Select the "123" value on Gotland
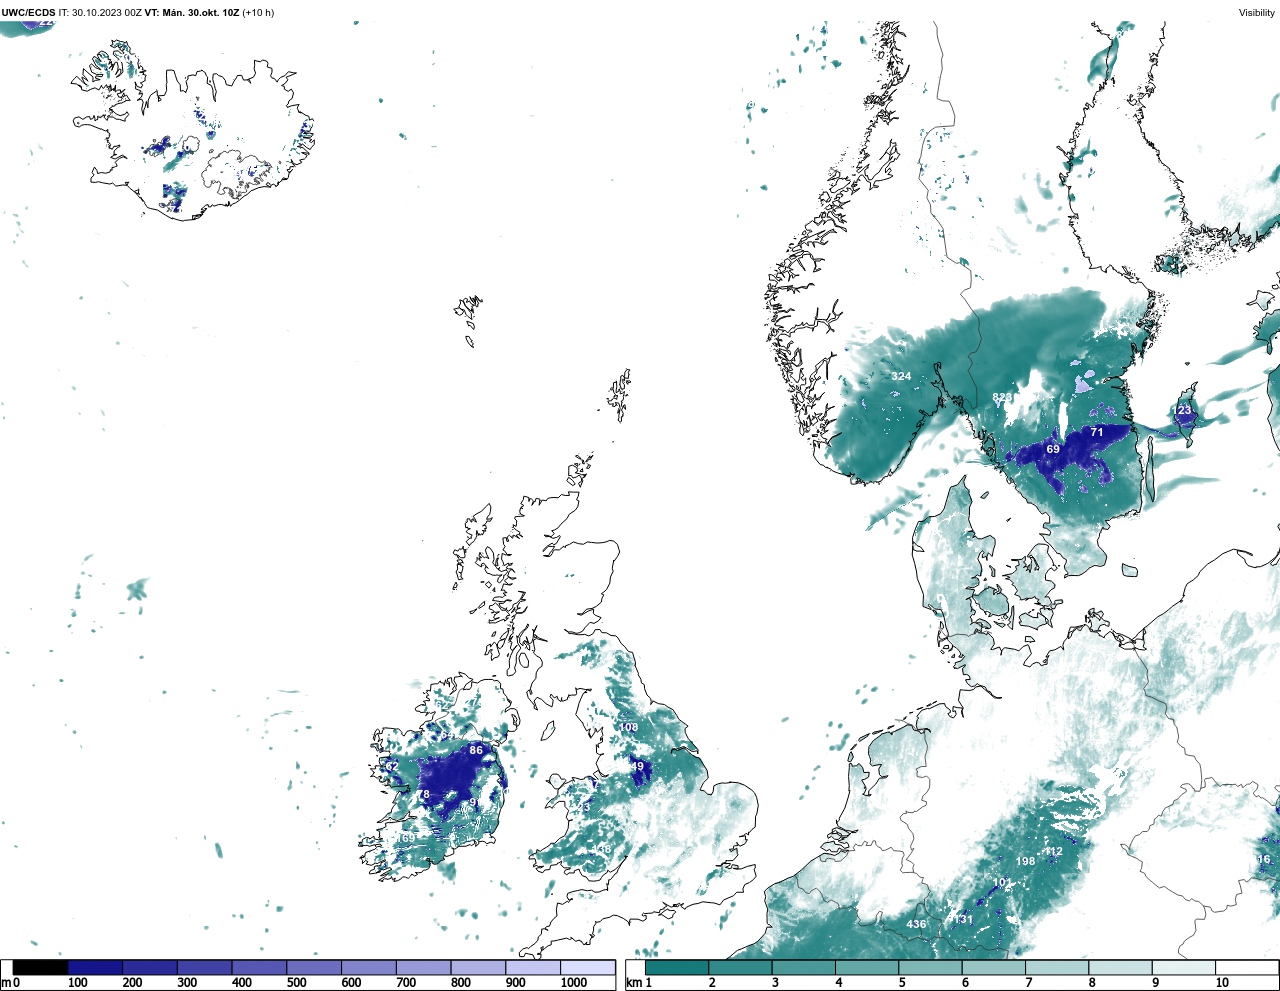This screenshot has width=1280, height=991. (1182, 410)
